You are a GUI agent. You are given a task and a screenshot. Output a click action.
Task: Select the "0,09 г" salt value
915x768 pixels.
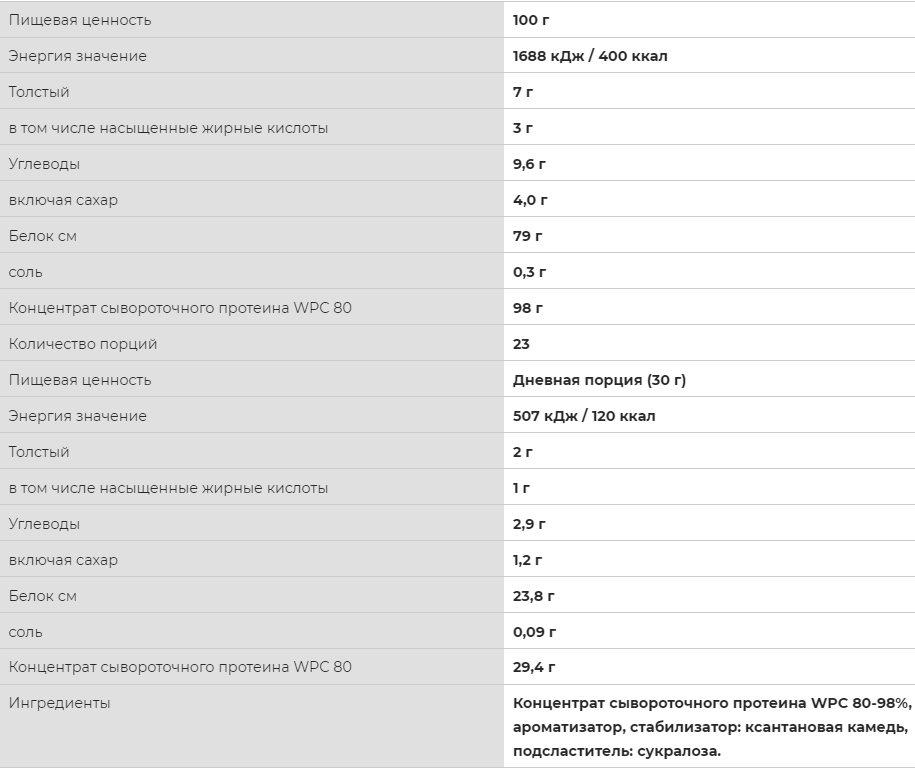click(534, 632)
